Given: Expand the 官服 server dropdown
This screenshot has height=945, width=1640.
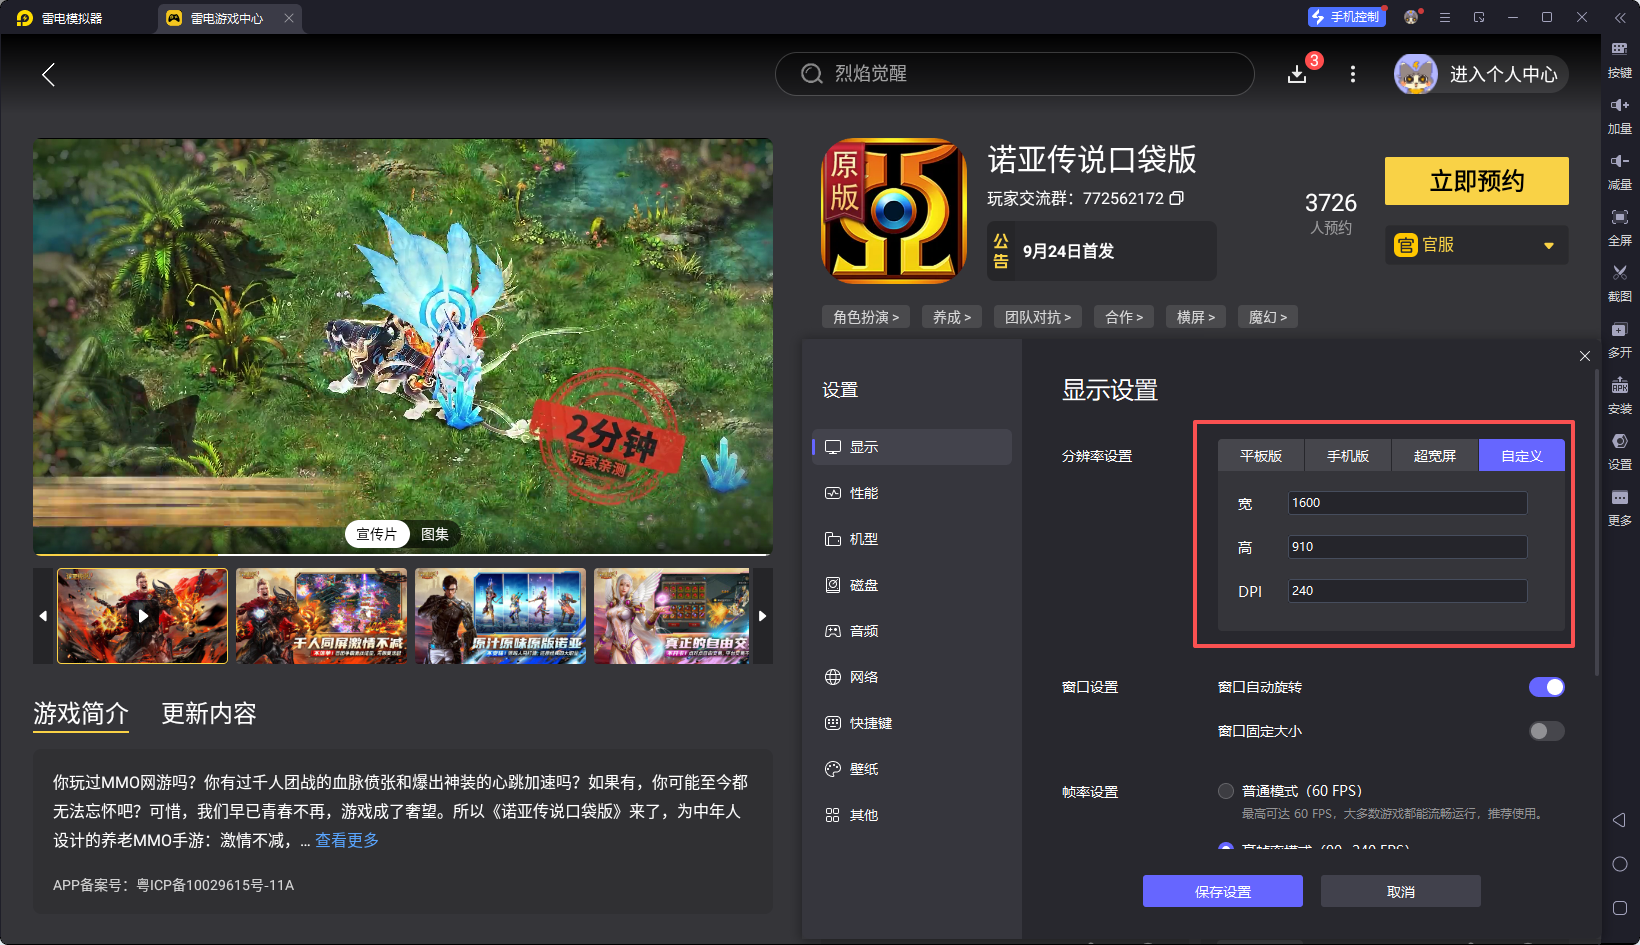Looking at the screenshot, I should pyautogui.click(x=1476, y=245).
